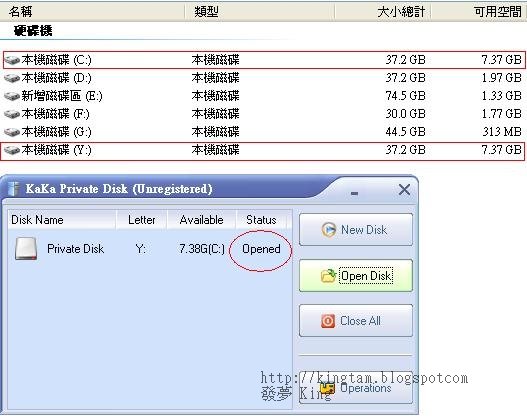The image size is (527, 419).
Task: Click the drive icon for 本機磁碟 (Y:)
Action: coord(12,150)
